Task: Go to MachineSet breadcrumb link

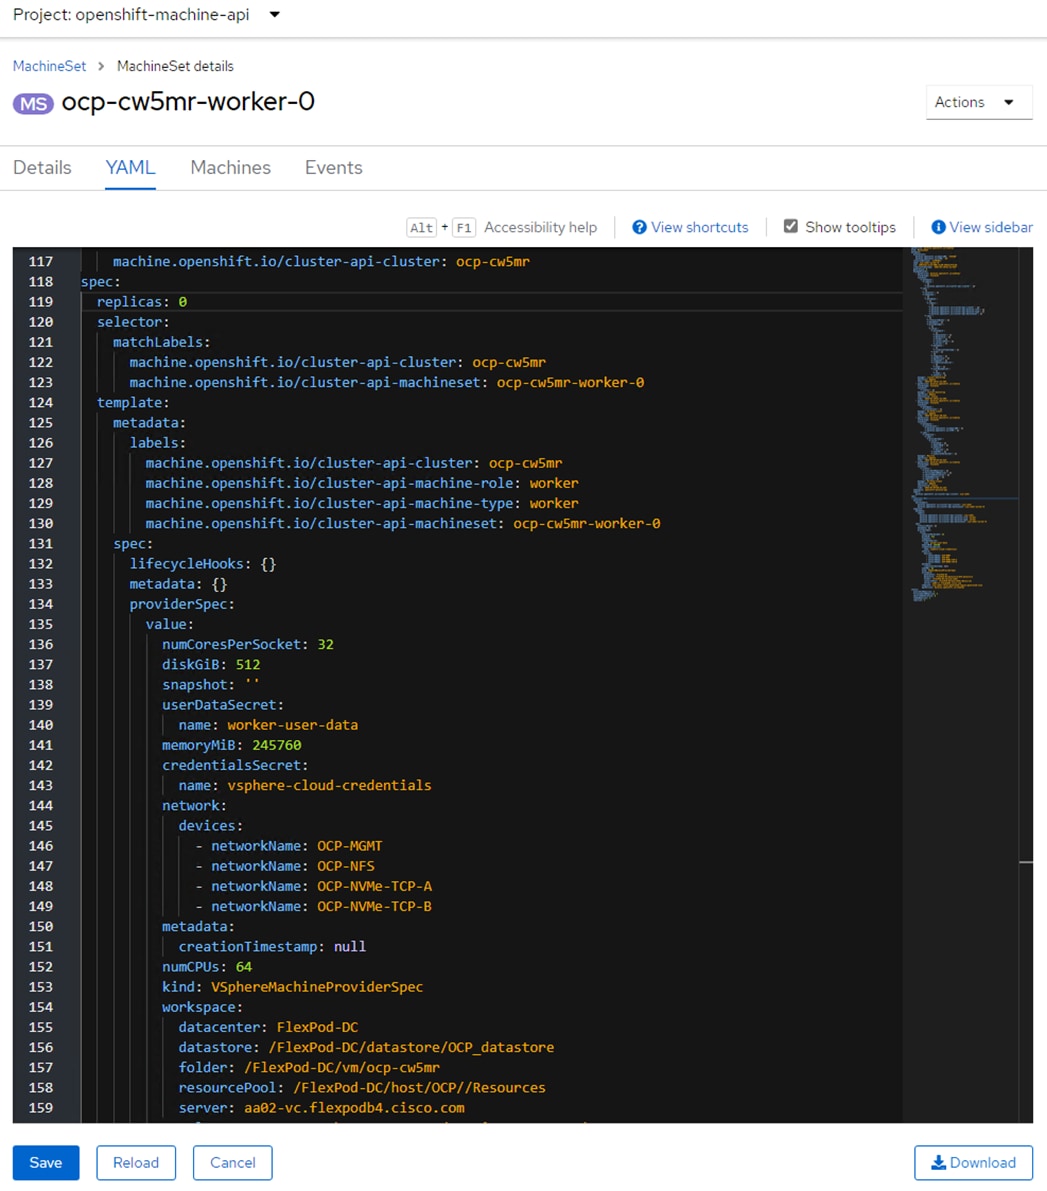Action: coord(49,66)
